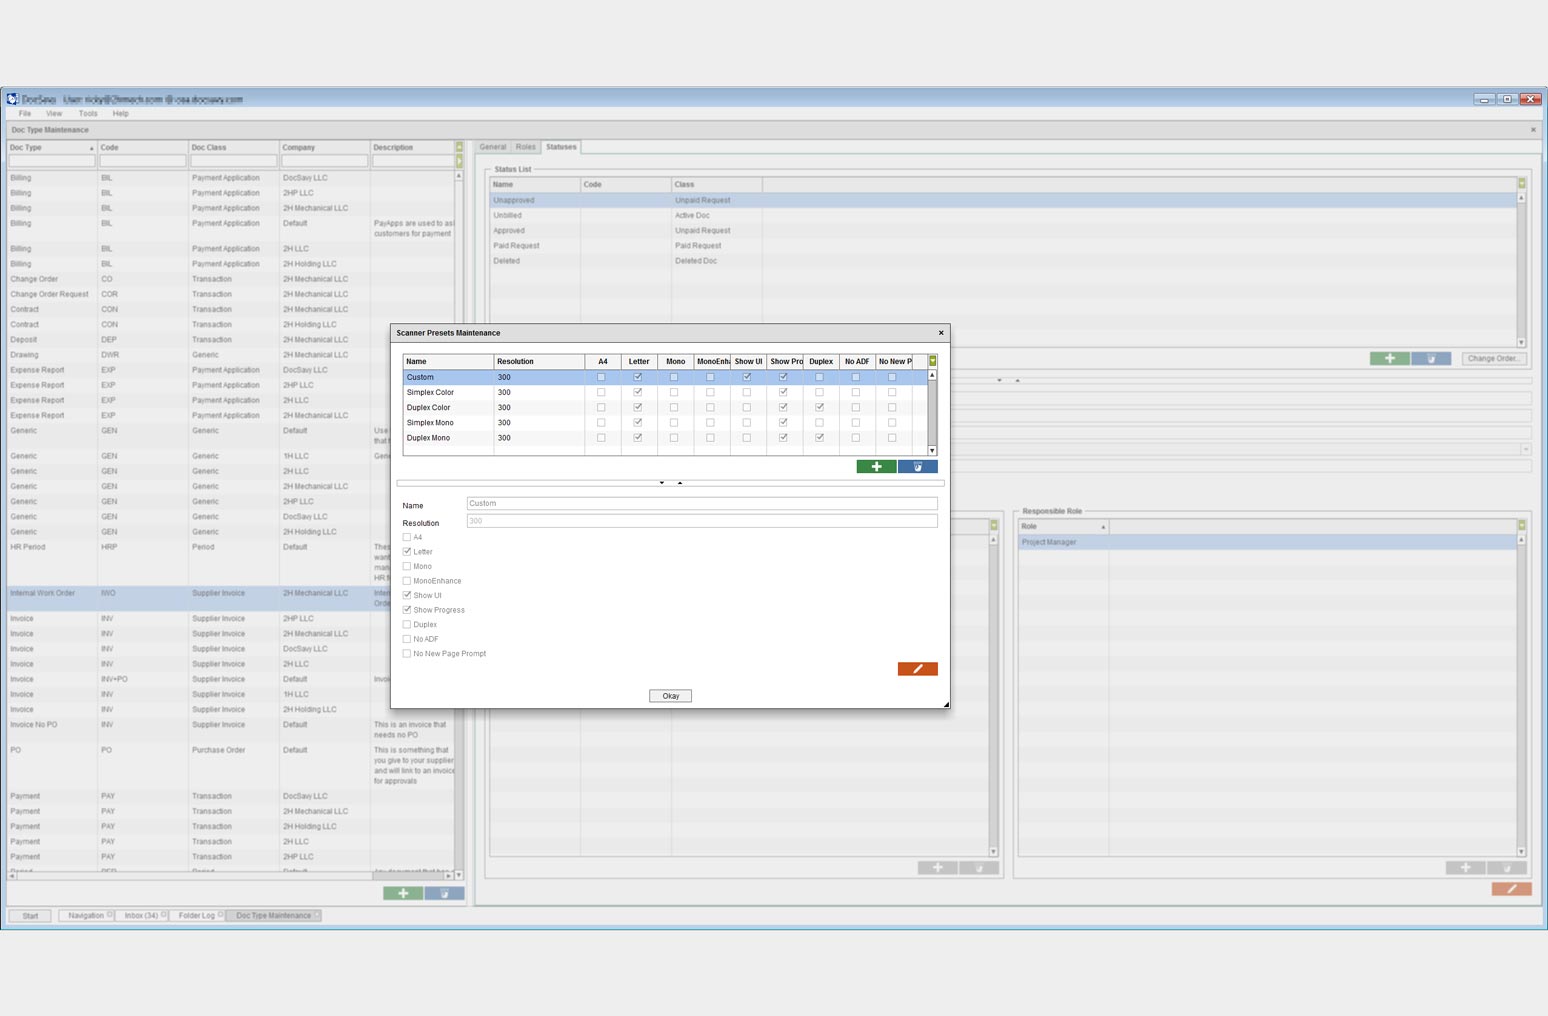
Task: Click the add doc type button below the list
Action: click(403, 893)
